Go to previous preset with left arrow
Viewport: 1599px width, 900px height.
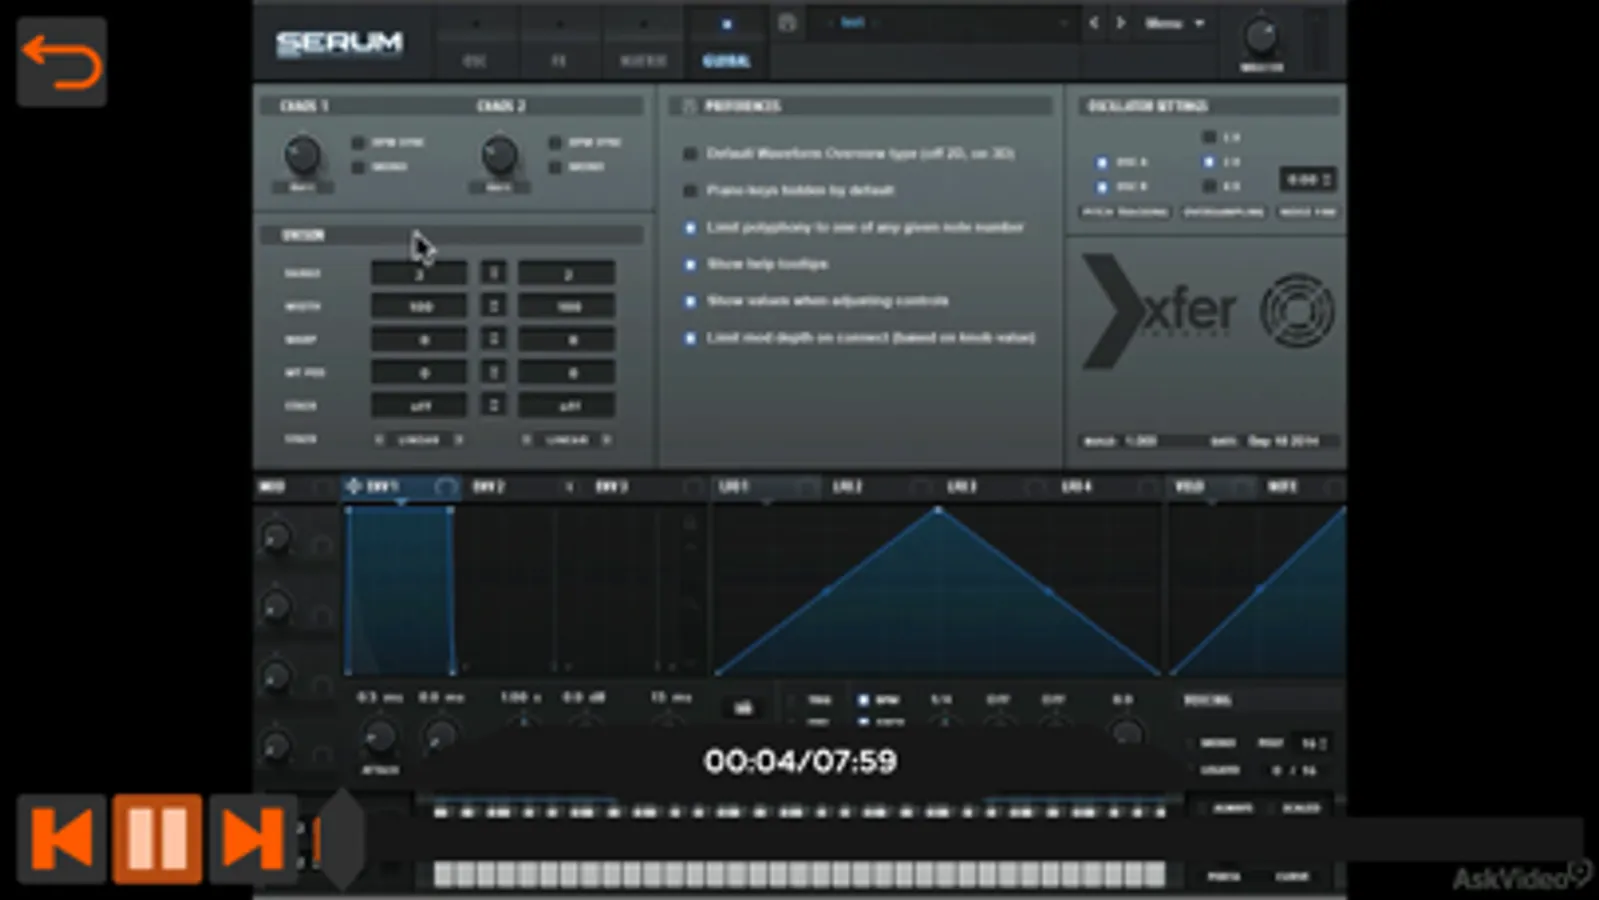(x=1094, y=22)
